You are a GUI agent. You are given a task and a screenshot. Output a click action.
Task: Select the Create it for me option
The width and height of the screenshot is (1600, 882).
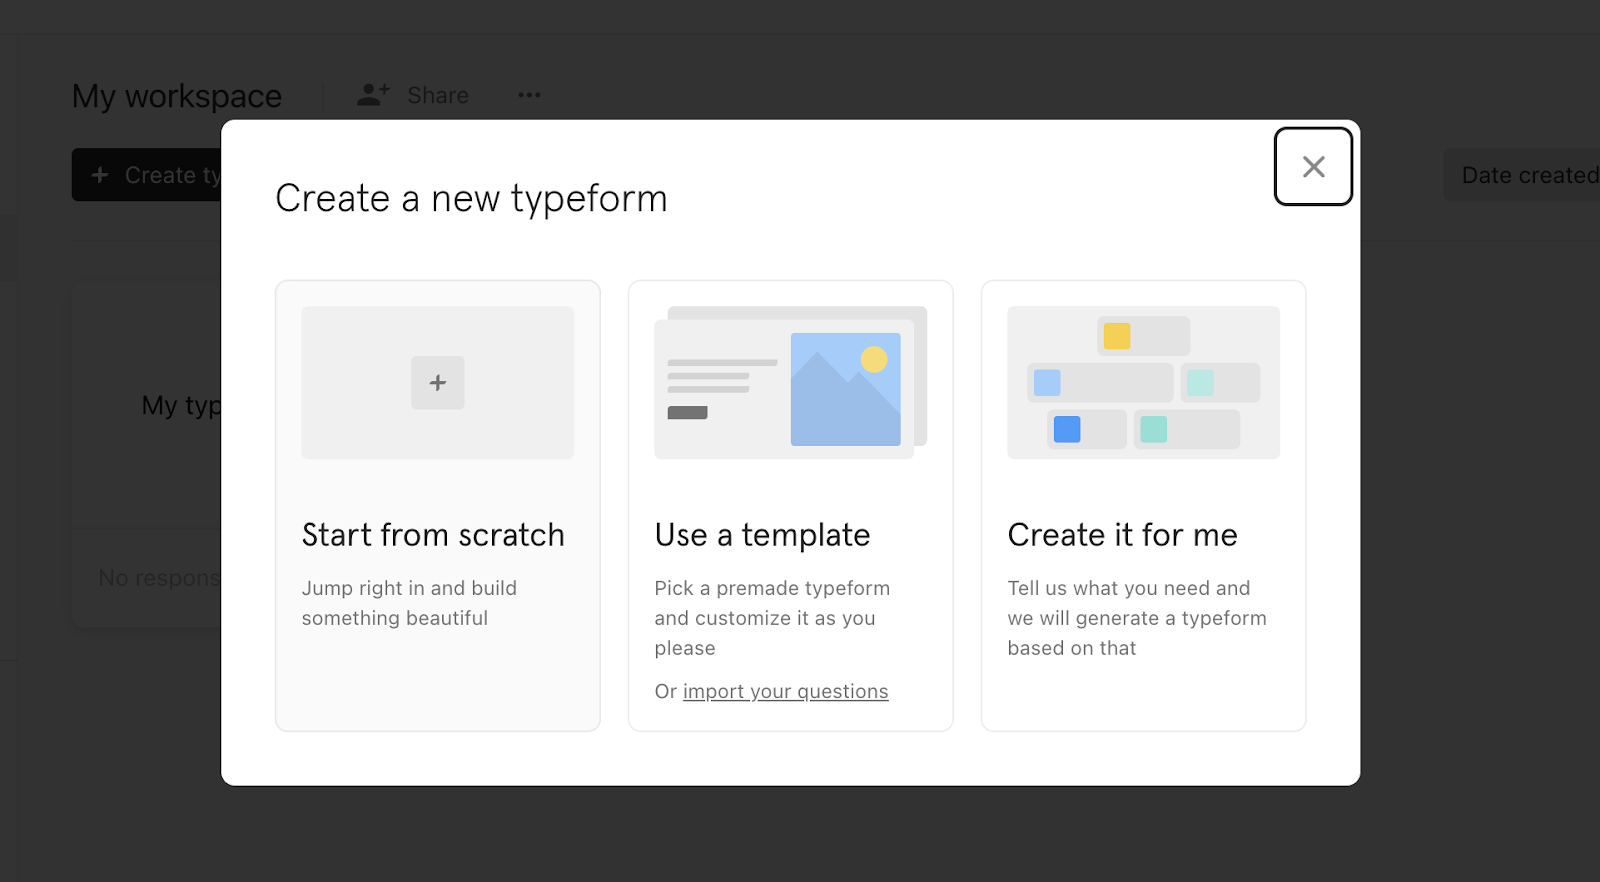tap(1143, 506)
